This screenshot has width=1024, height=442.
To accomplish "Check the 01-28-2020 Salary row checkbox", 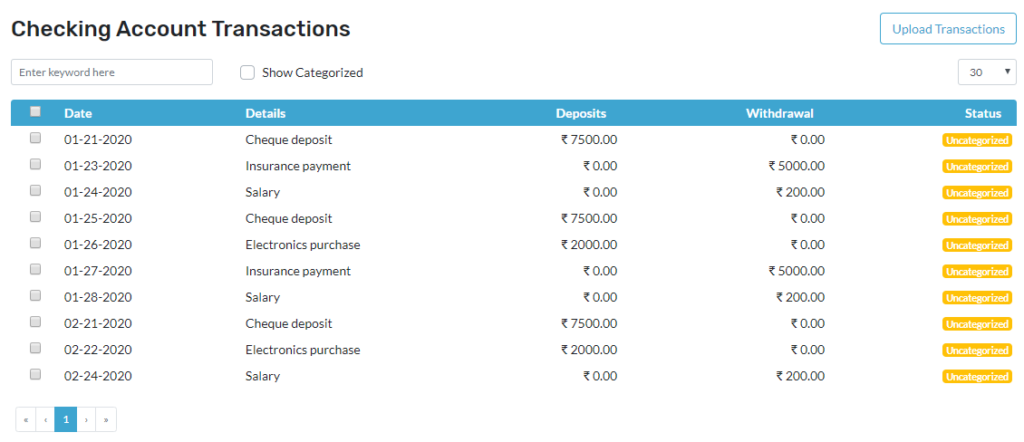I will click(35, 295).
